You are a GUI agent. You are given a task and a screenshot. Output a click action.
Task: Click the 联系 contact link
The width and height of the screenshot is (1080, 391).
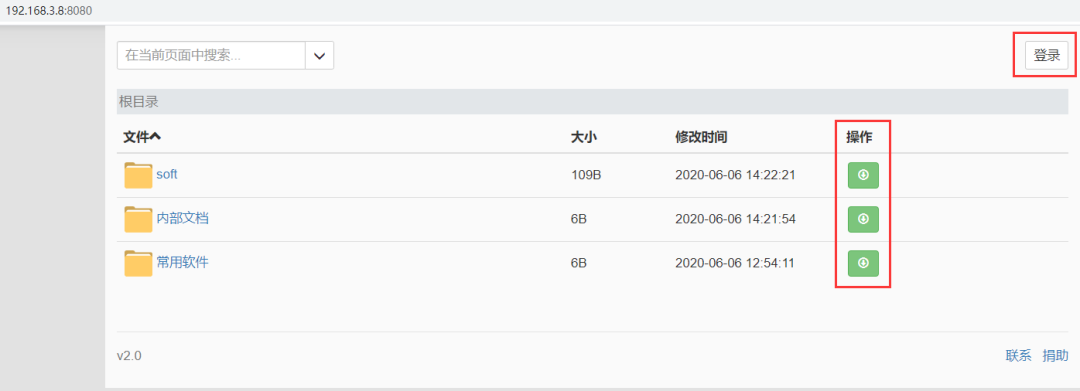(x=1019, y=356)
